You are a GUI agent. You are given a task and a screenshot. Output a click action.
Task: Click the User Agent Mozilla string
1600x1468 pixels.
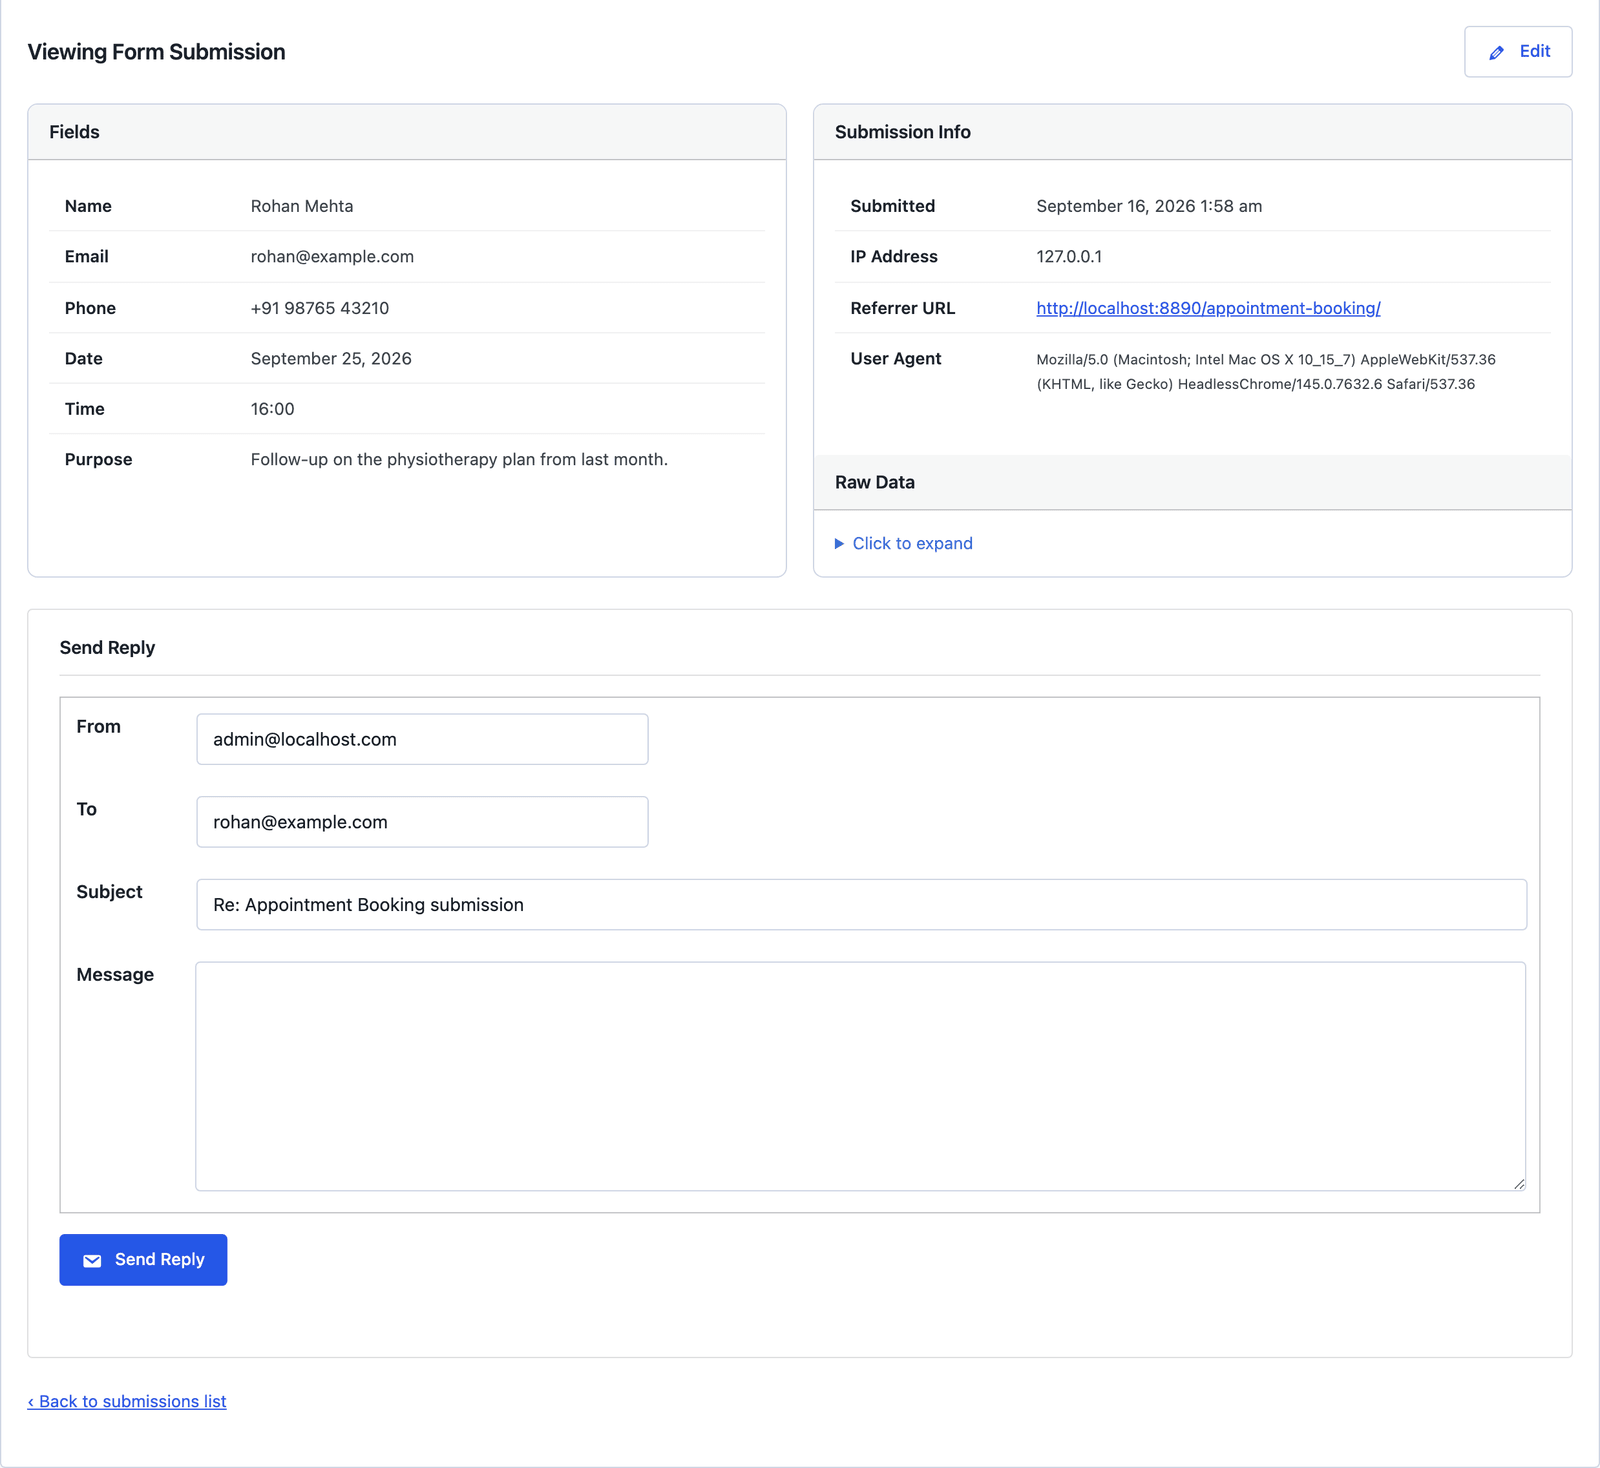coord(1266,372)
